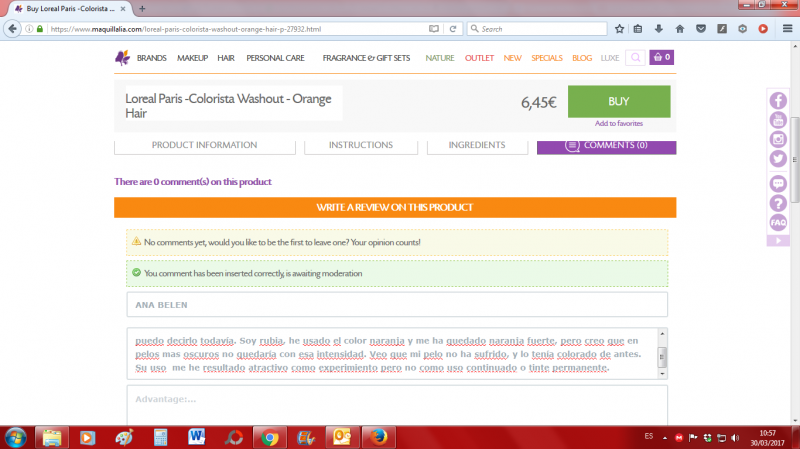The image size is (800, 449).
Task: Click the 6,45€ price text
Action: [538, 103]
